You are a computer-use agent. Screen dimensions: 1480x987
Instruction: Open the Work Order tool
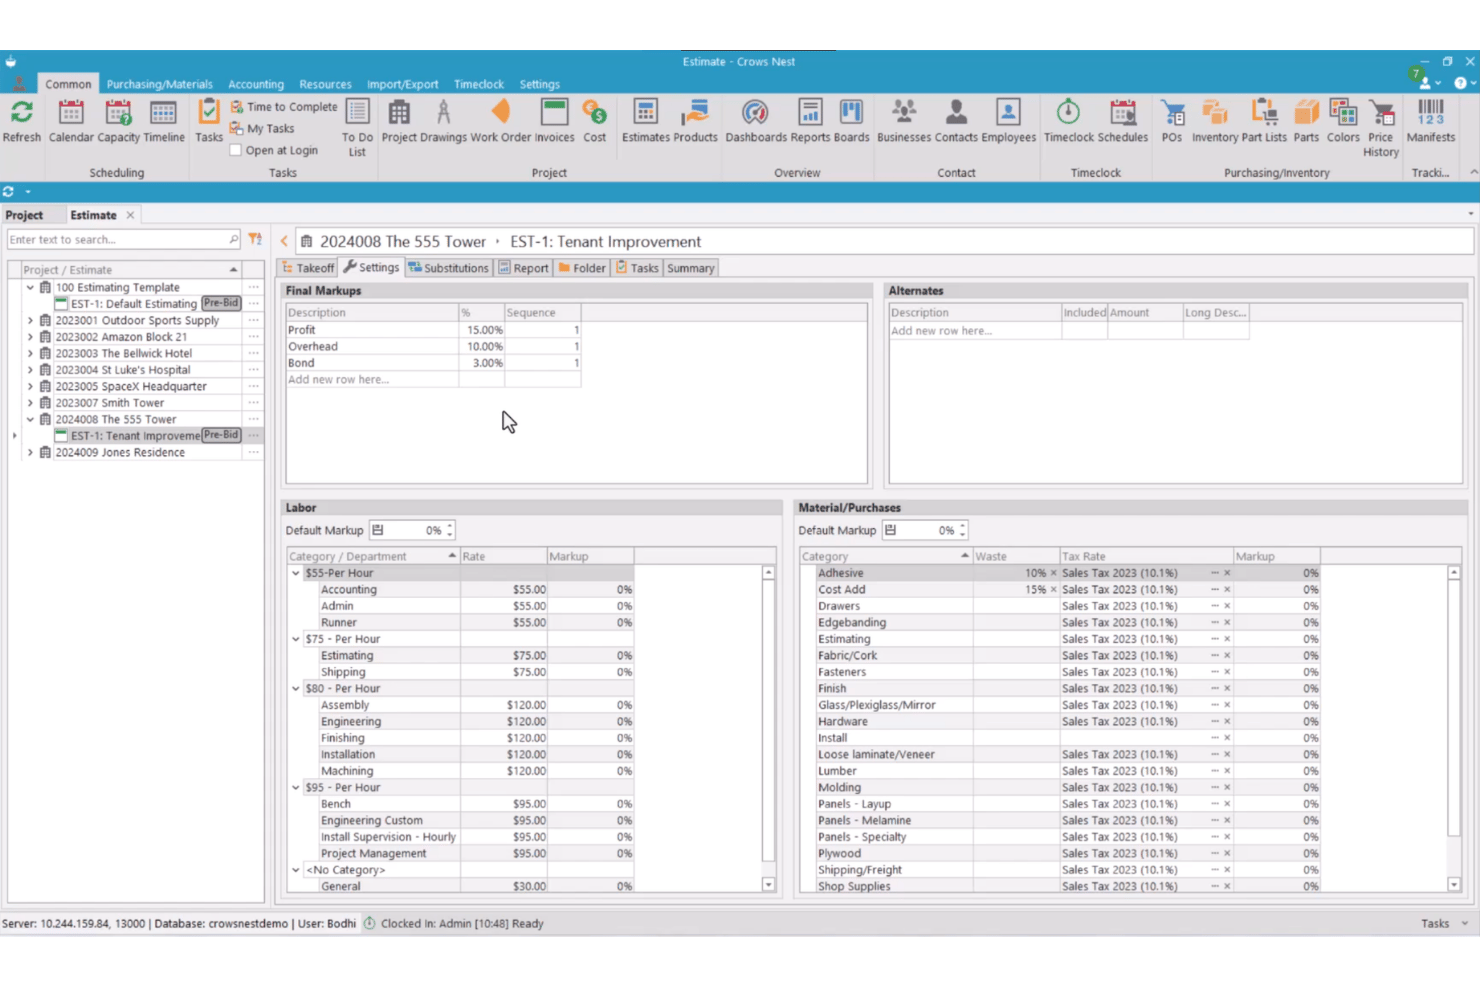(x=501, y=121)
